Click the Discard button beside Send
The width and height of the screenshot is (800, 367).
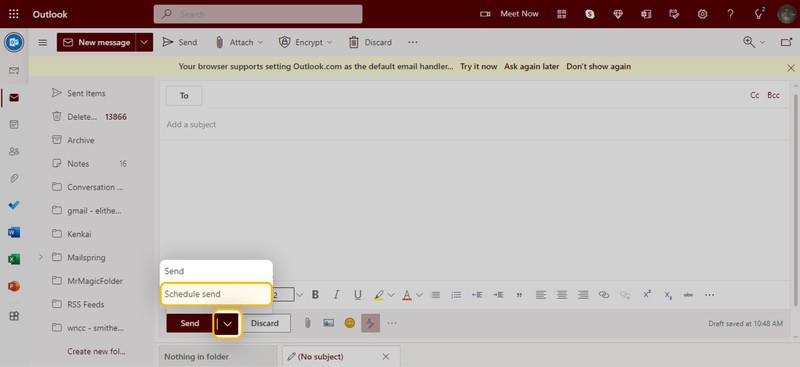(x=265, y=323)
